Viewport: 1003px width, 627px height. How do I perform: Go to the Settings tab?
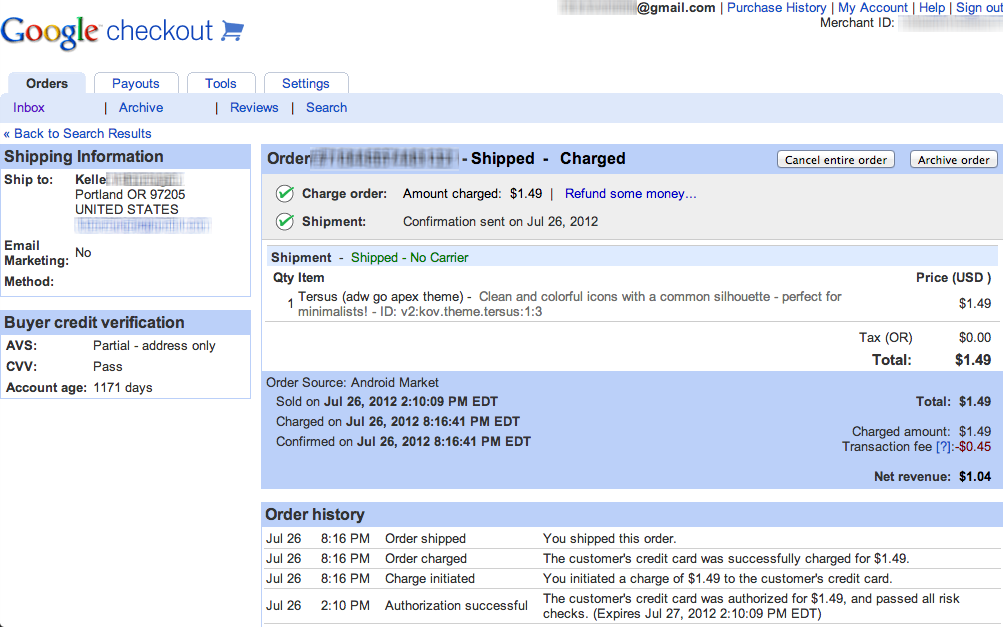tap(305, 84)
